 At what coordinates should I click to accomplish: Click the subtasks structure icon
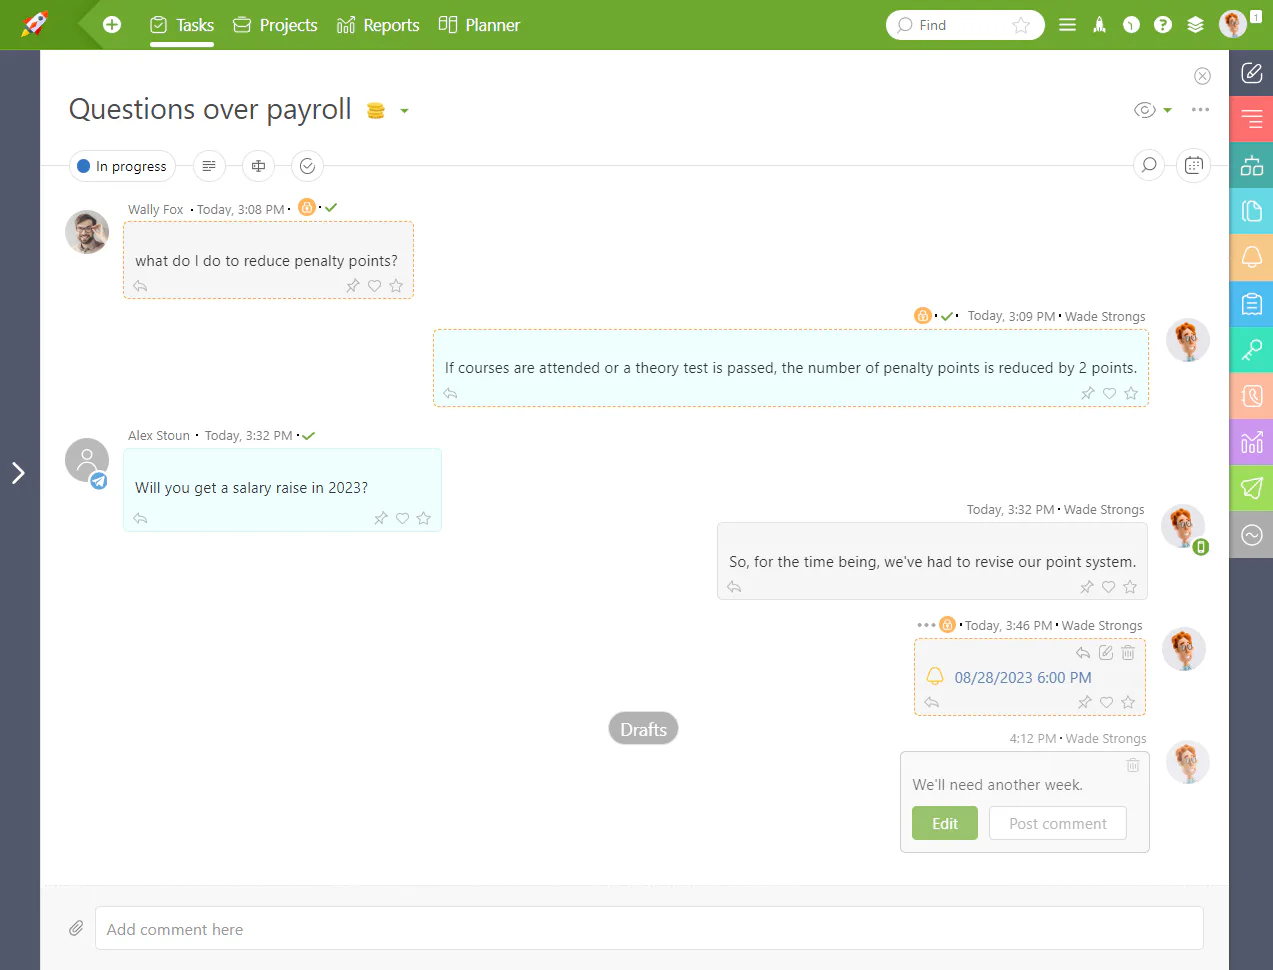tap(258, 166)
